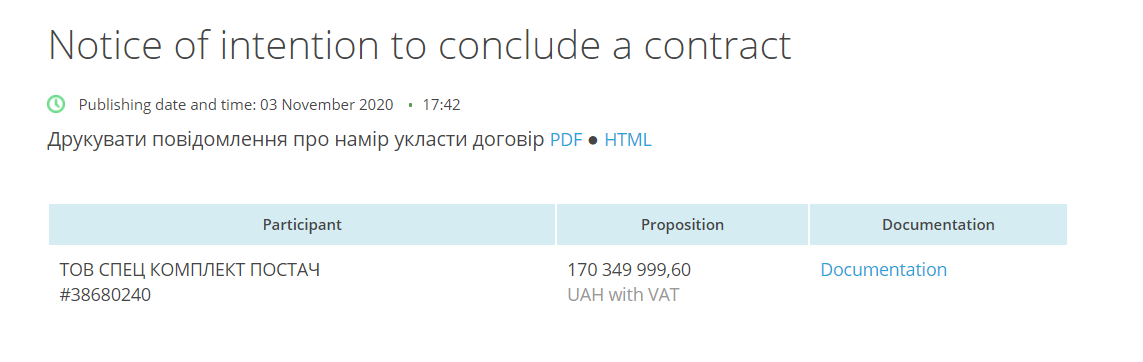Click the 'Publishing date and time' label

click(x=167, y=105)
